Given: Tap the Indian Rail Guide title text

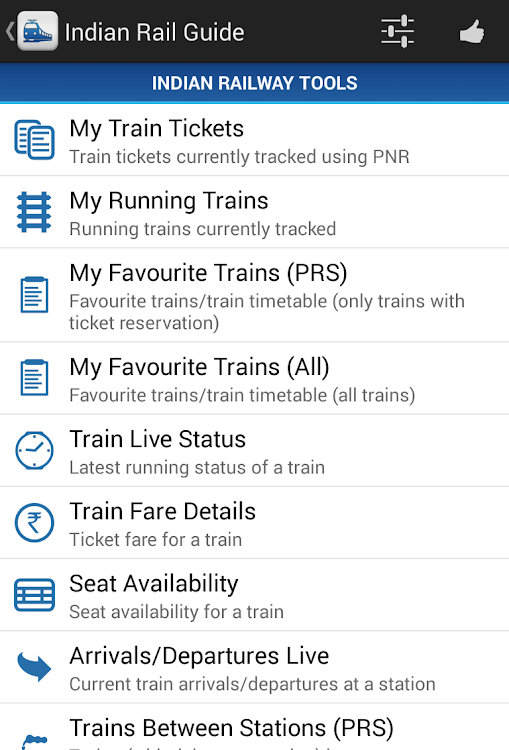Looking at the screenshot, I should [154, 33].
